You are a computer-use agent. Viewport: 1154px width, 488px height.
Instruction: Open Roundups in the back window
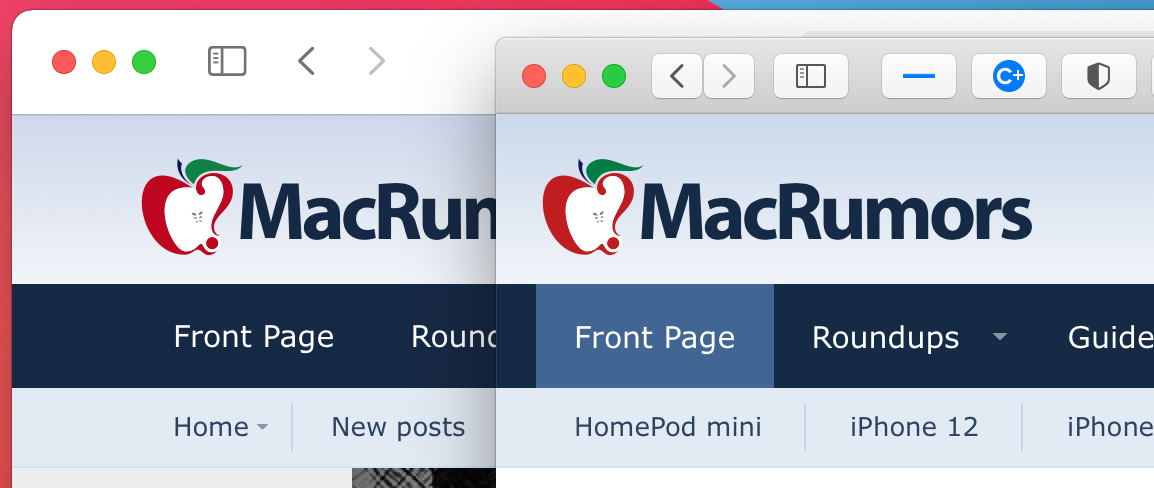point(453,336)
